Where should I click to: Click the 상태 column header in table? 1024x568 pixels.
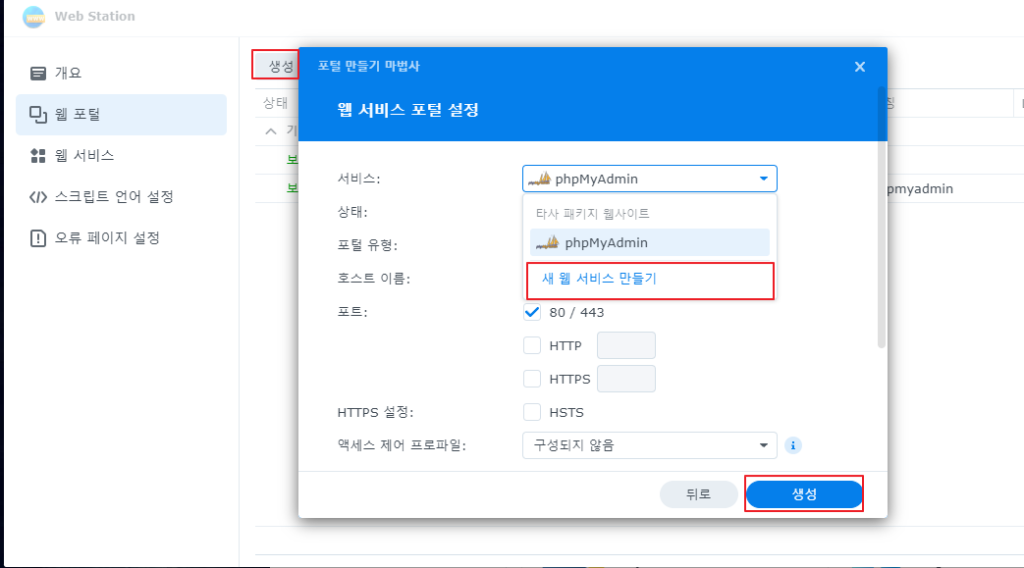[275, 103]
